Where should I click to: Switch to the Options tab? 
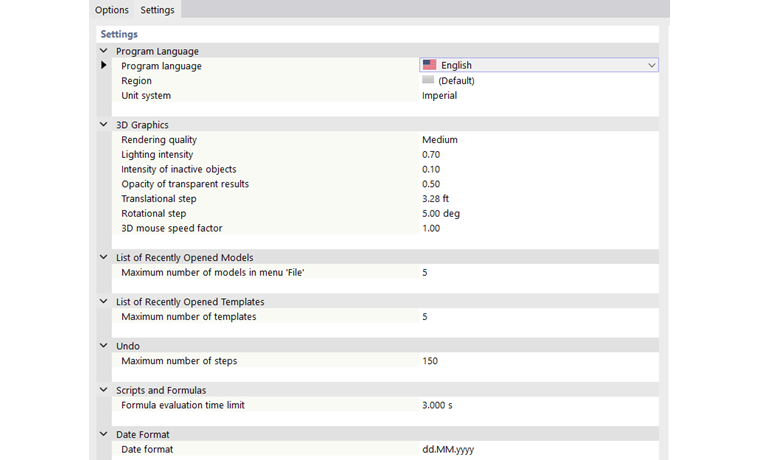coord(112,10)
